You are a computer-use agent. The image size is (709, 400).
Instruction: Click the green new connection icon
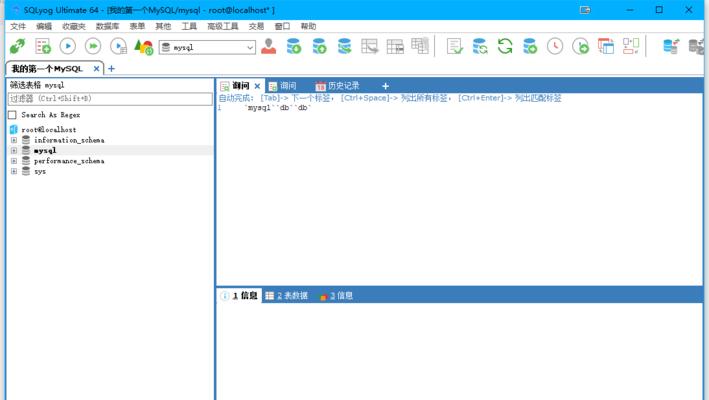18,46
